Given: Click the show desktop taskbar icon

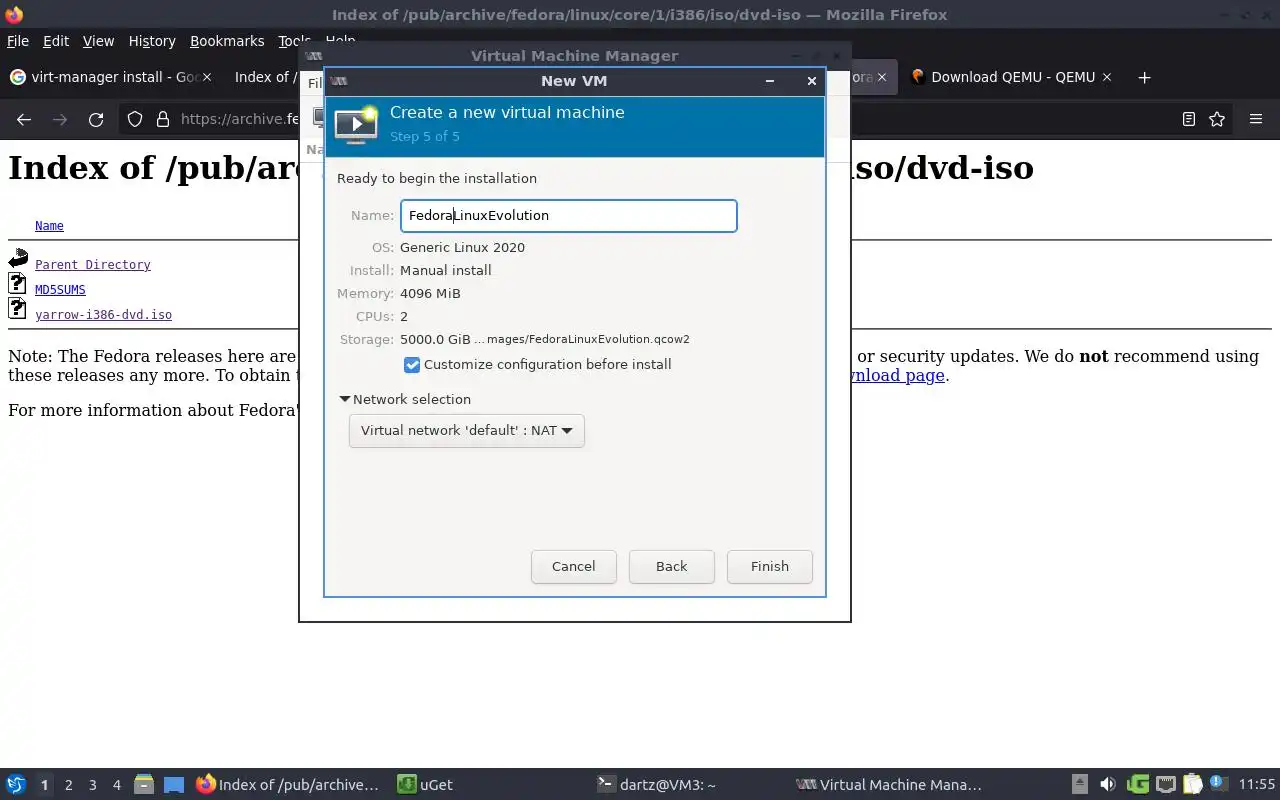Looking at the screenshot, I should pyautogui.click(x=173, y=785).
